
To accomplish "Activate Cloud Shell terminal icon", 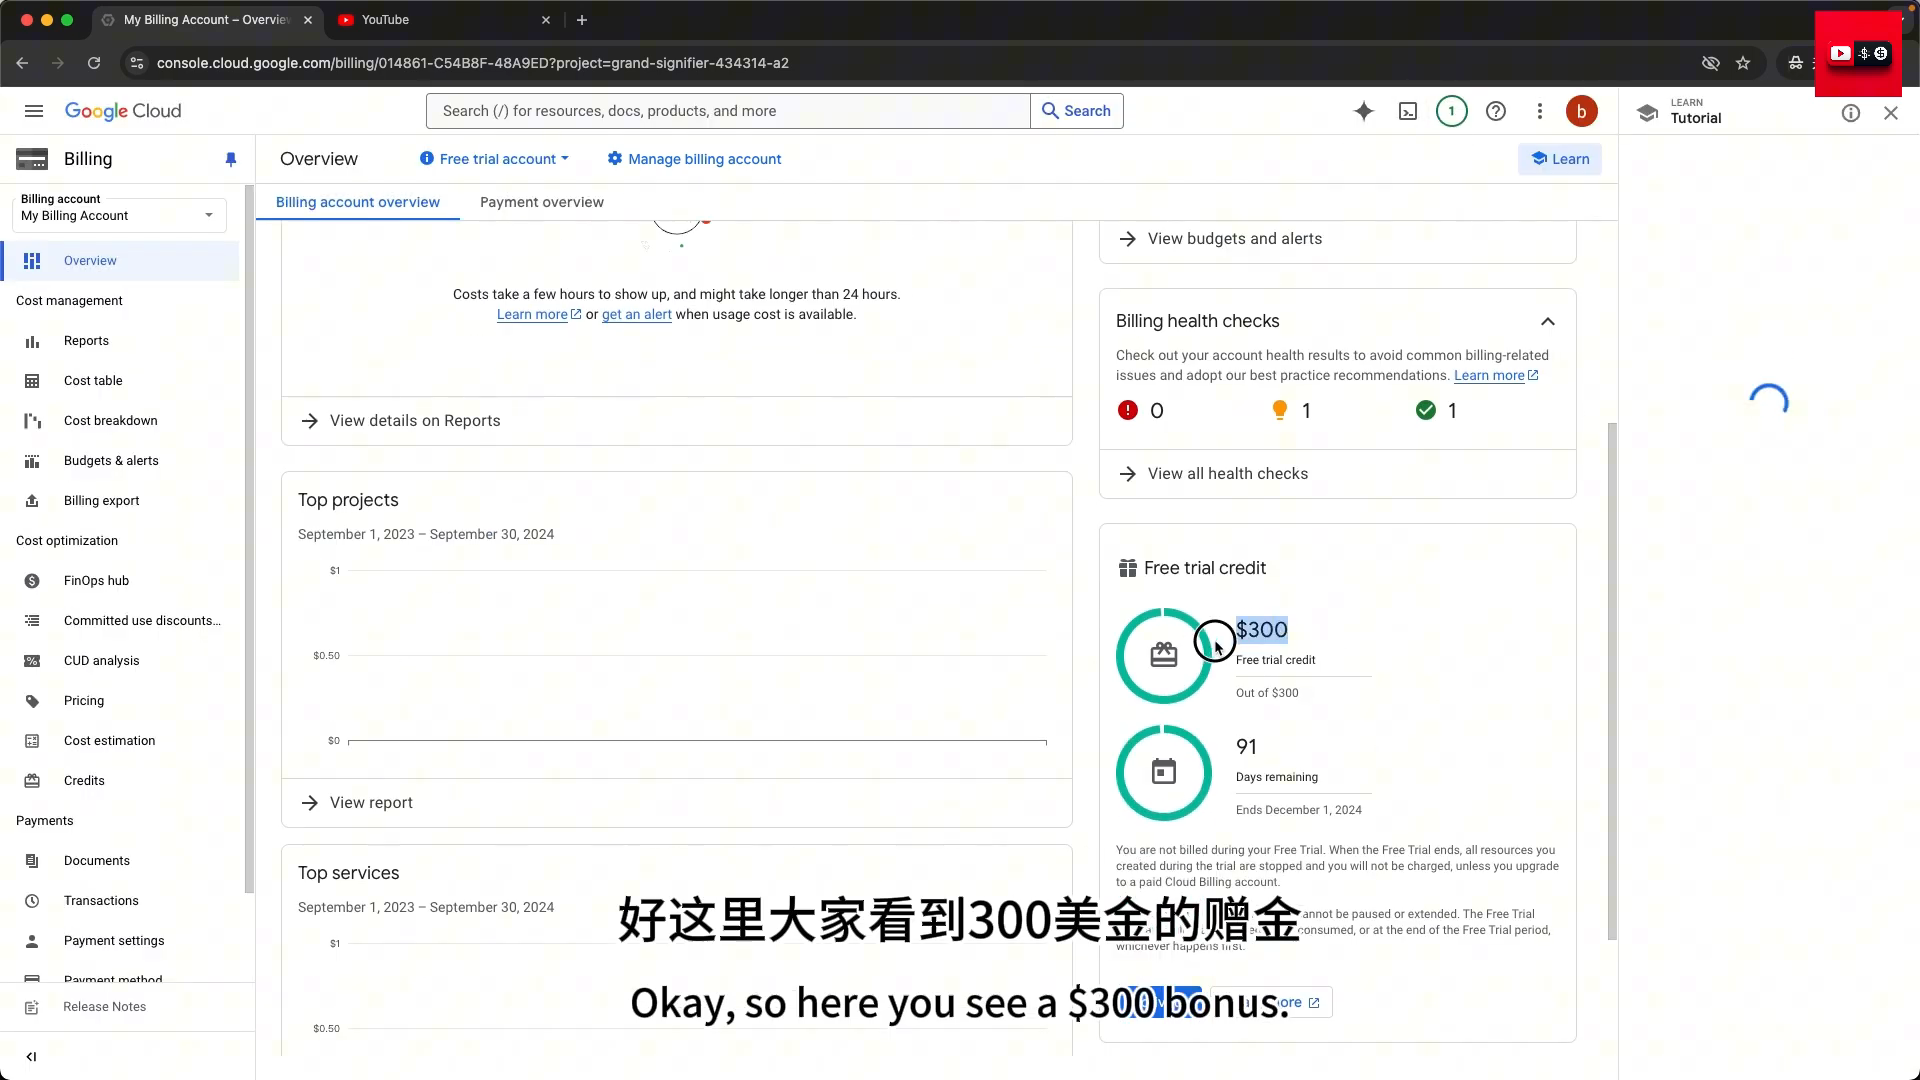I will [x=1408, y=111].
